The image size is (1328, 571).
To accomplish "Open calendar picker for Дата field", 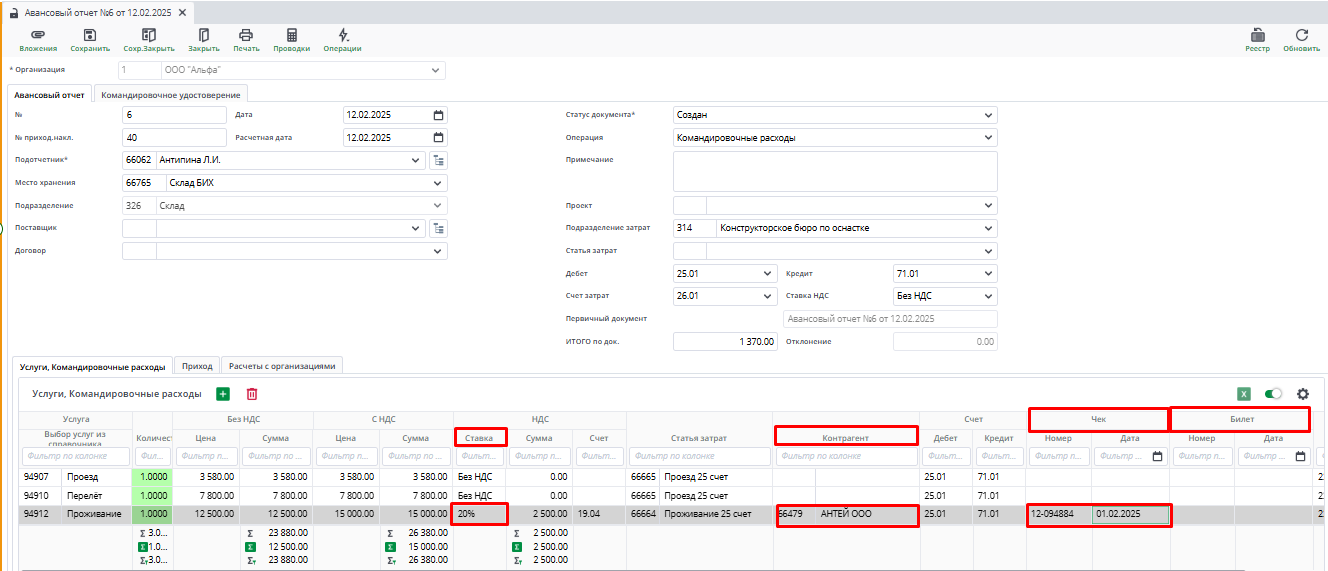I will [x=438, y=115].
